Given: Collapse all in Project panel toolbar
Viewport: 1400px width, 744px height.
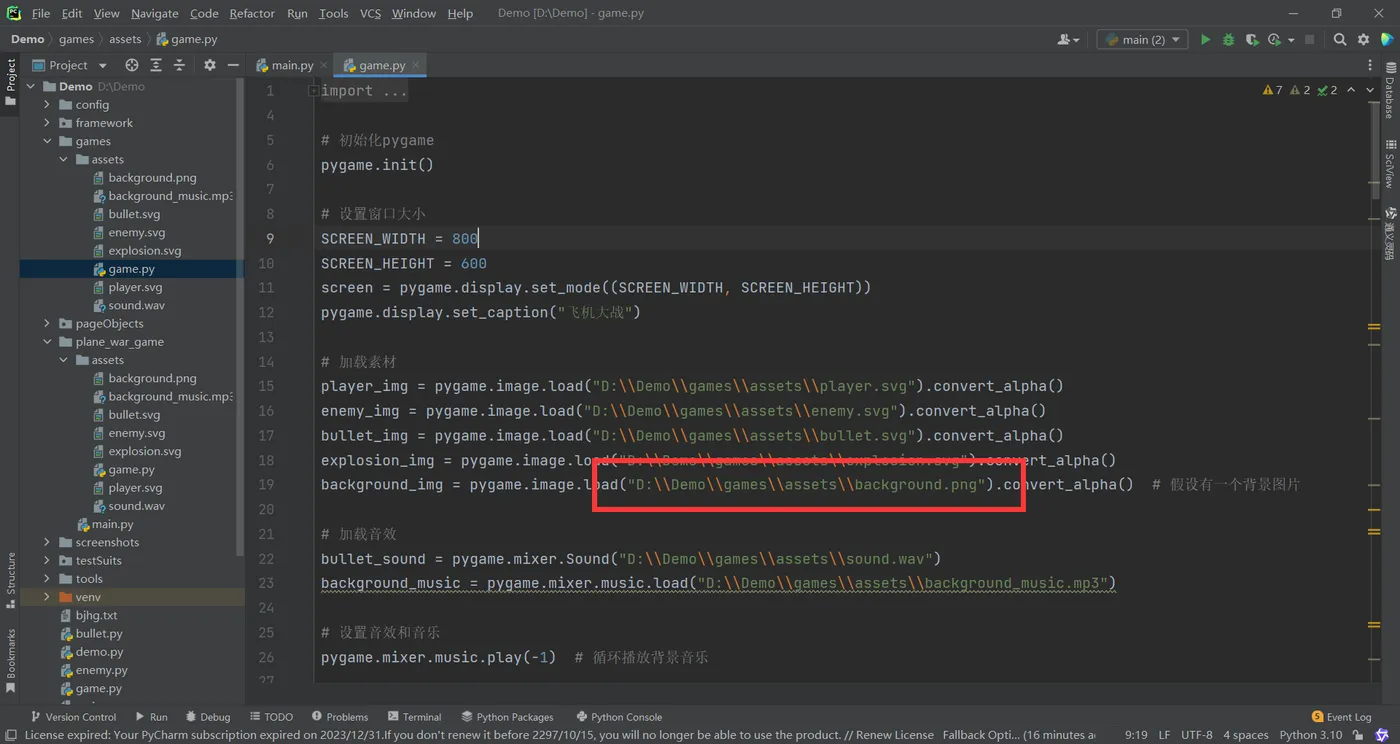Looking at the screenshot, I should point(179,65).
